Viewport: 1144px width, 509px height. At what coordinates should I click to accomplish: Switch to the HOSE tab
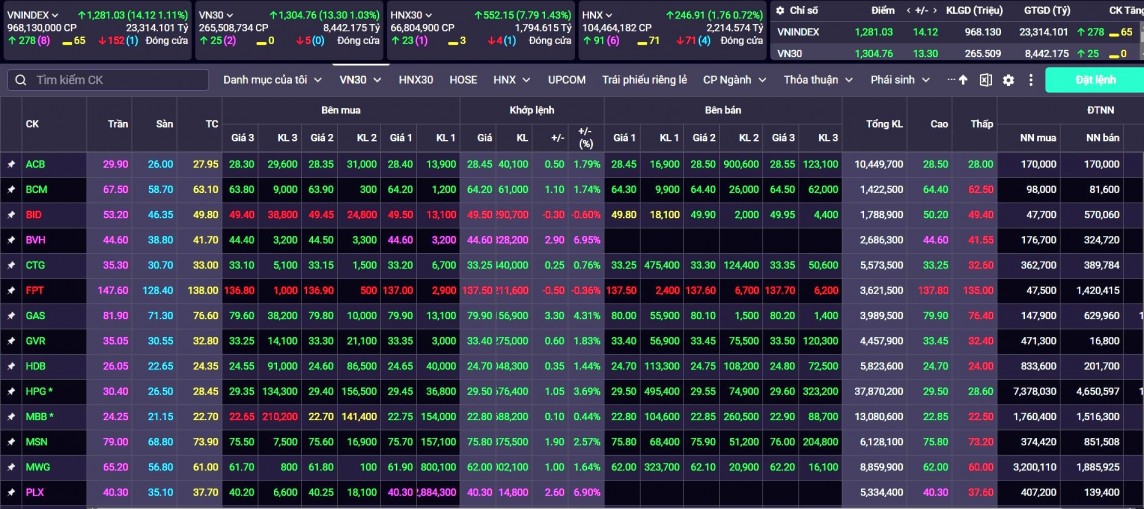pos(463,80)
